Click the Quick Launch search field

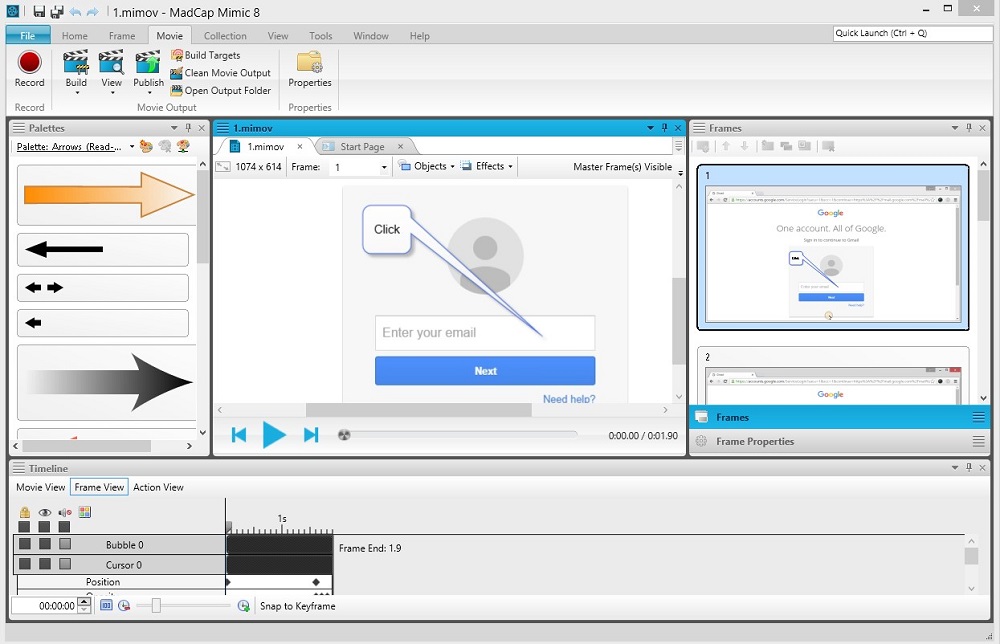tap(913, 33)
